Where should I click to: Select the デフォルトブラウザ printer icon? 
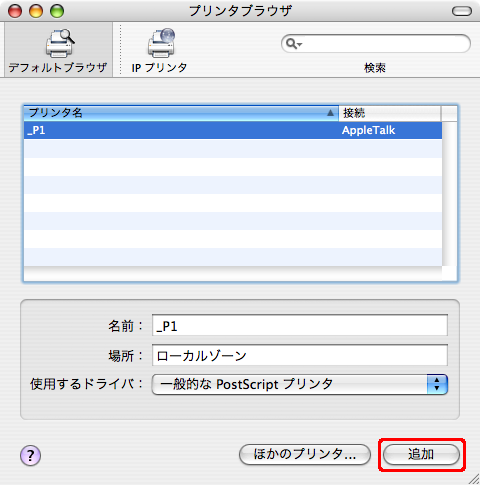pyautogui.click(x=59, y=43)
